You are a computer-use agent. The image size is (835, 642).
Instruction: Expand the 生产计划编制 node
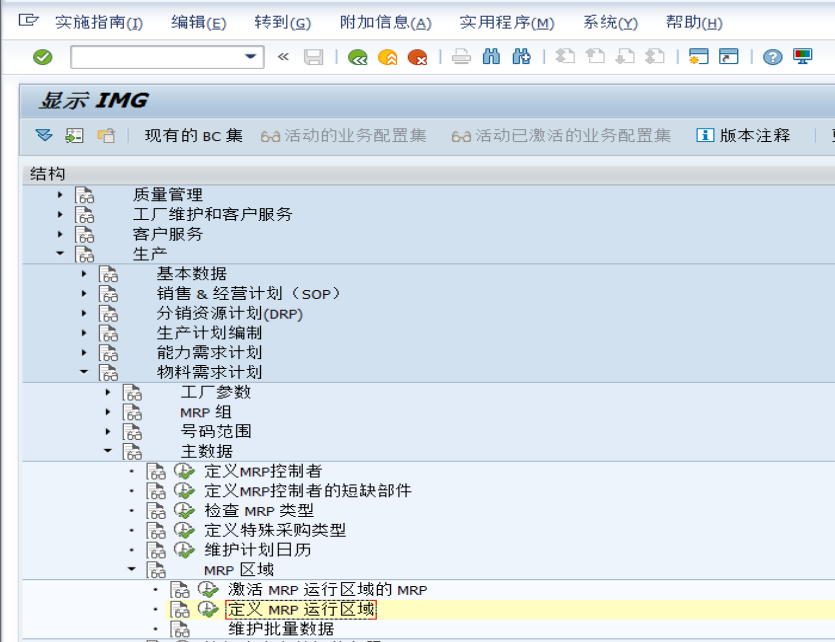84,333
